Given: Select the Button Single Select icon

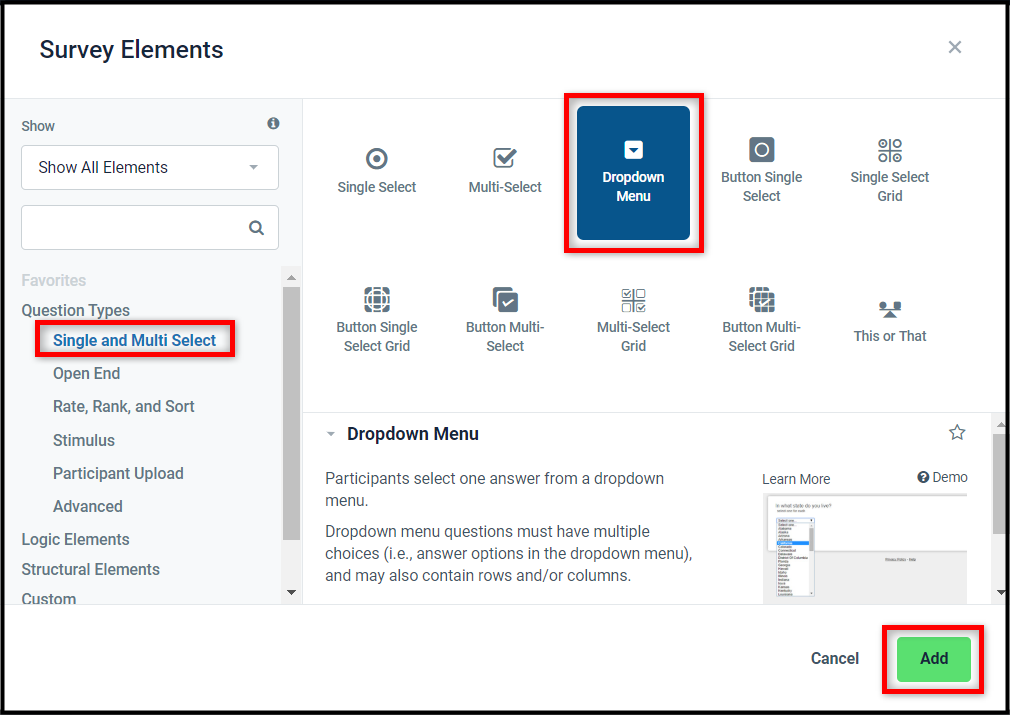Looking at the screenshot, I should tap(761, 149).
